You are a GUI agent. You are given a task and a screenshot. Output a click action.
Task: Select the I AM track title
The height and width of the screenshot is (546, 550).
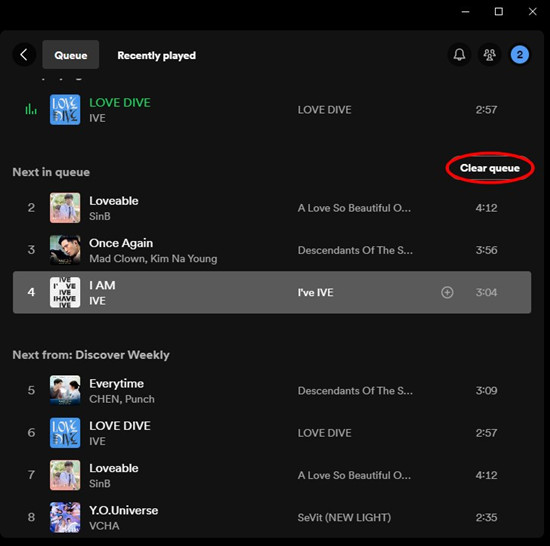coord(102,285)
